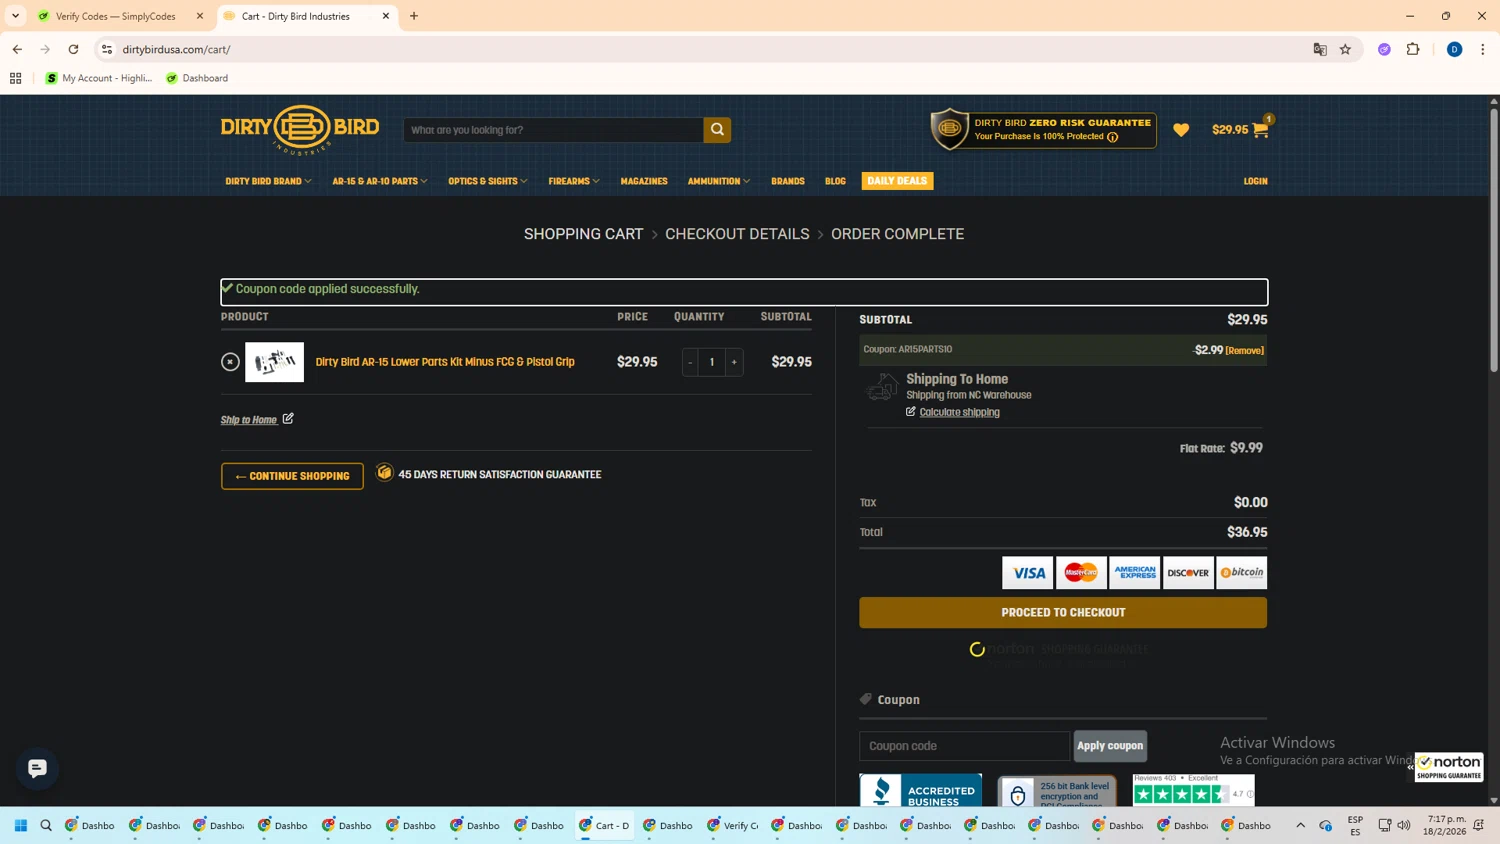
Task: Click Continue Shopping button
Action: click(292, 476)
